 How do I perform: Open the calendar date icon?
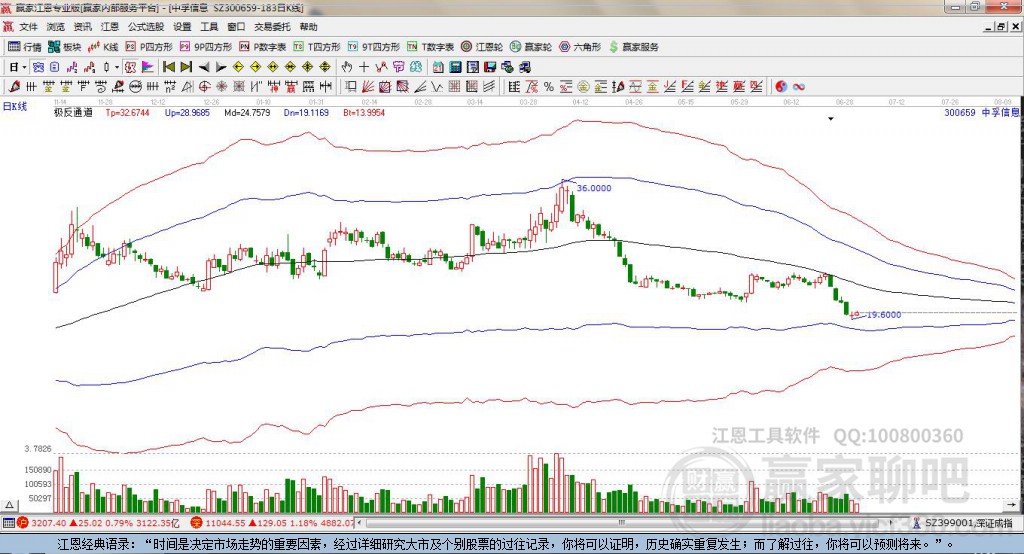tap(438, 67)
